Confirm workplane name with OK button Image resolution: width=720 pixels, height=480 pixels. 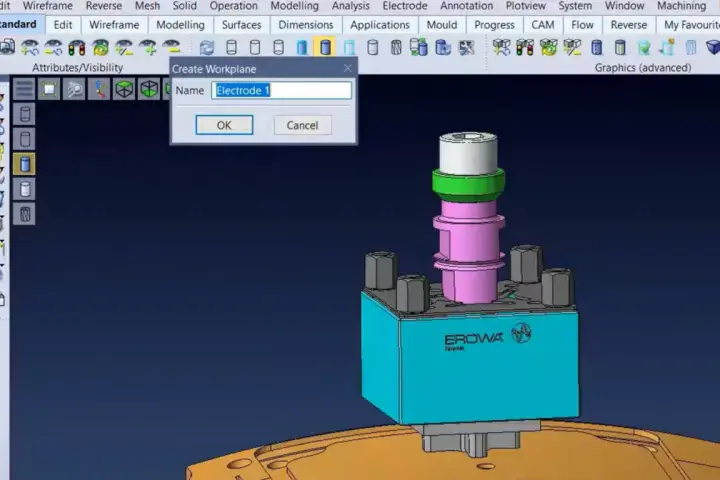(224, 125)
